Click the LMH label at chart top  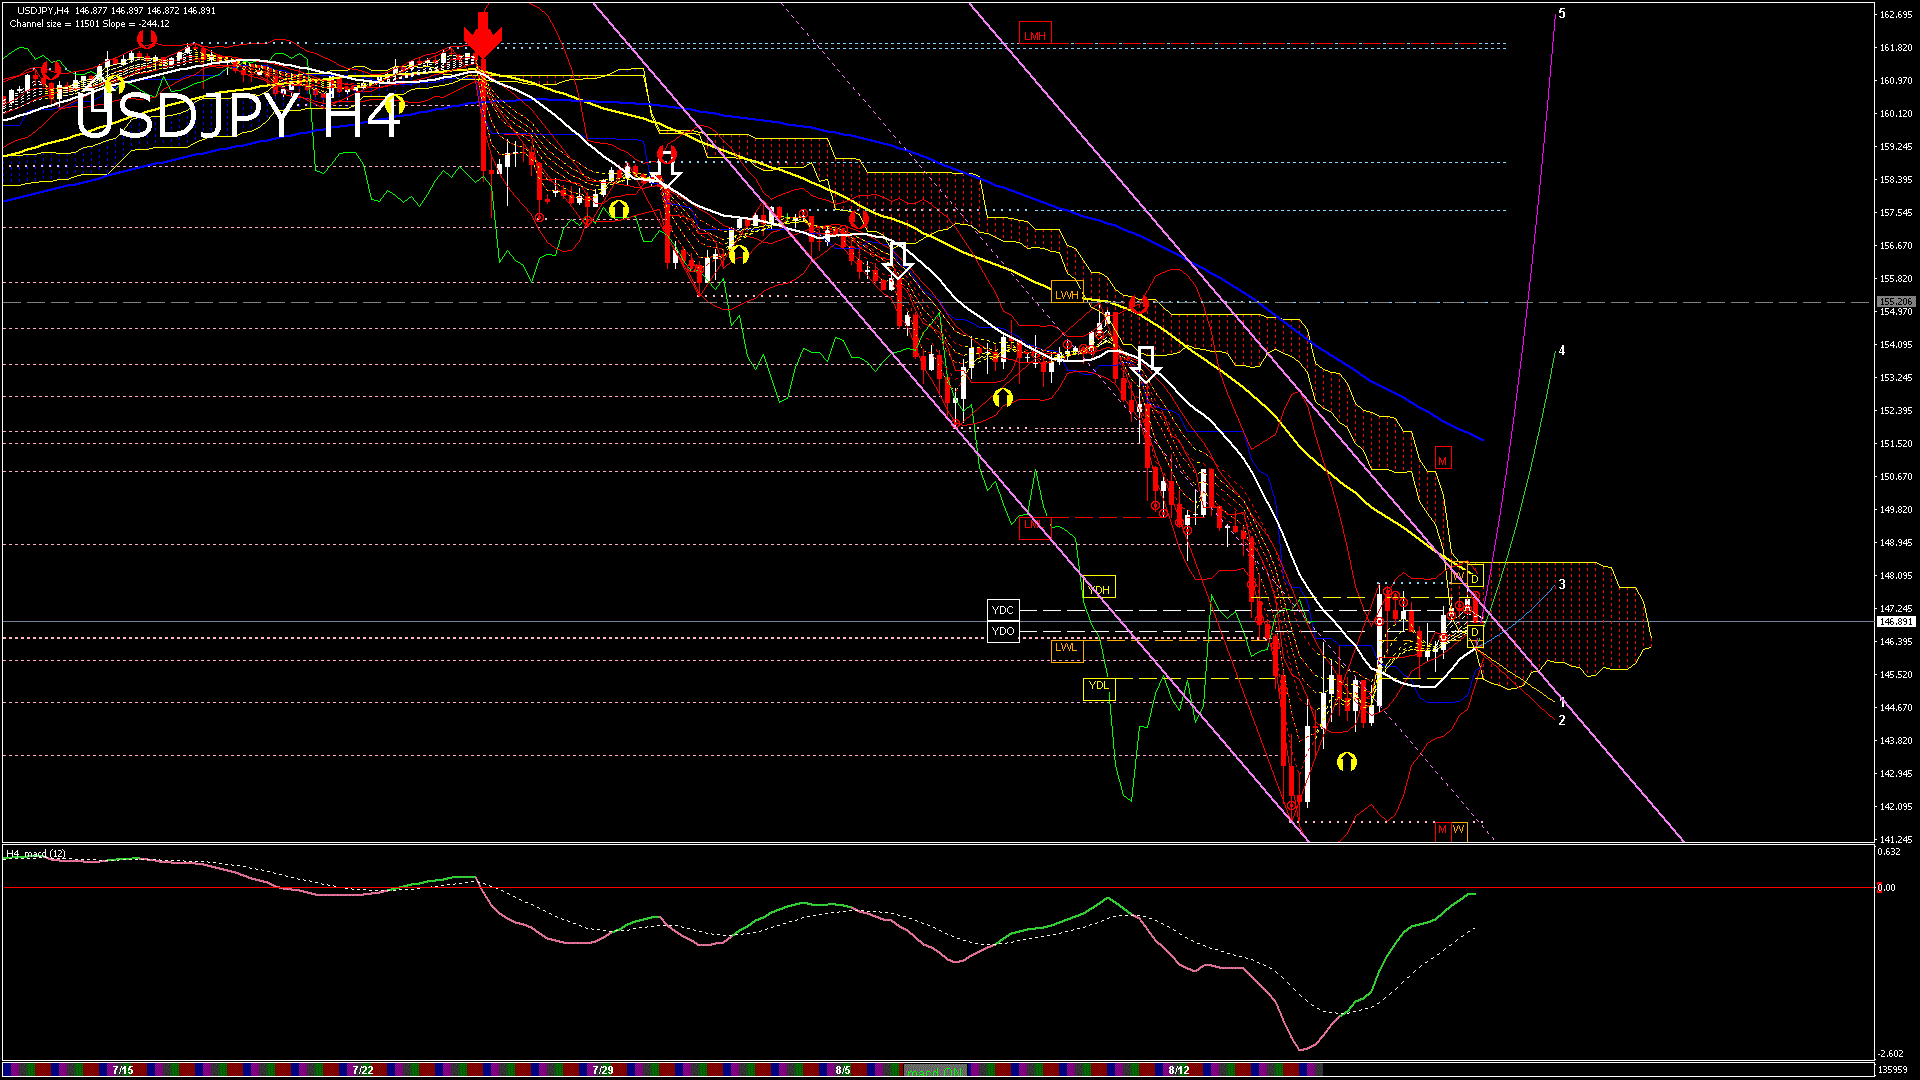1034,36
